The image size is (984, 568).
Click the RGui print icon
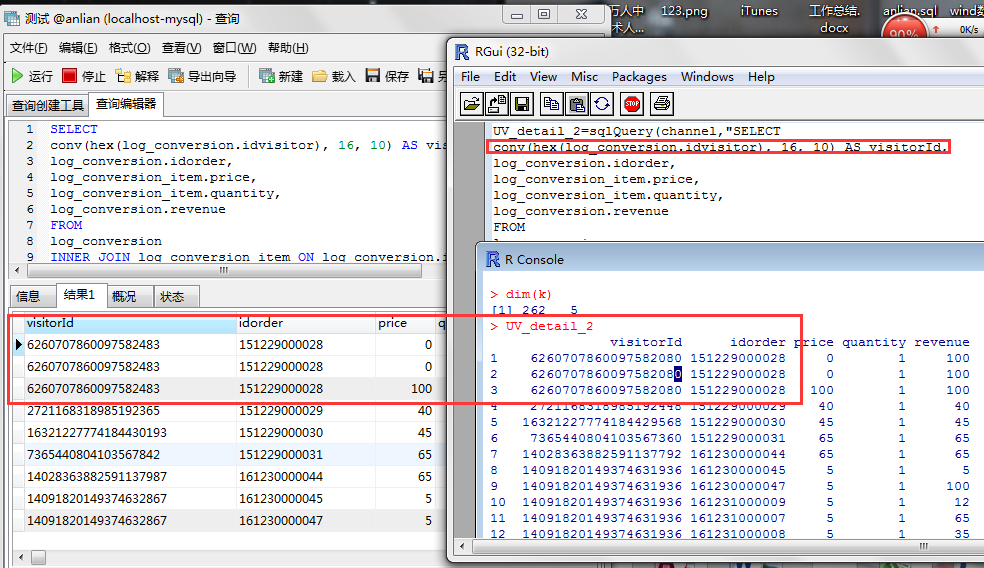(661, 103)
